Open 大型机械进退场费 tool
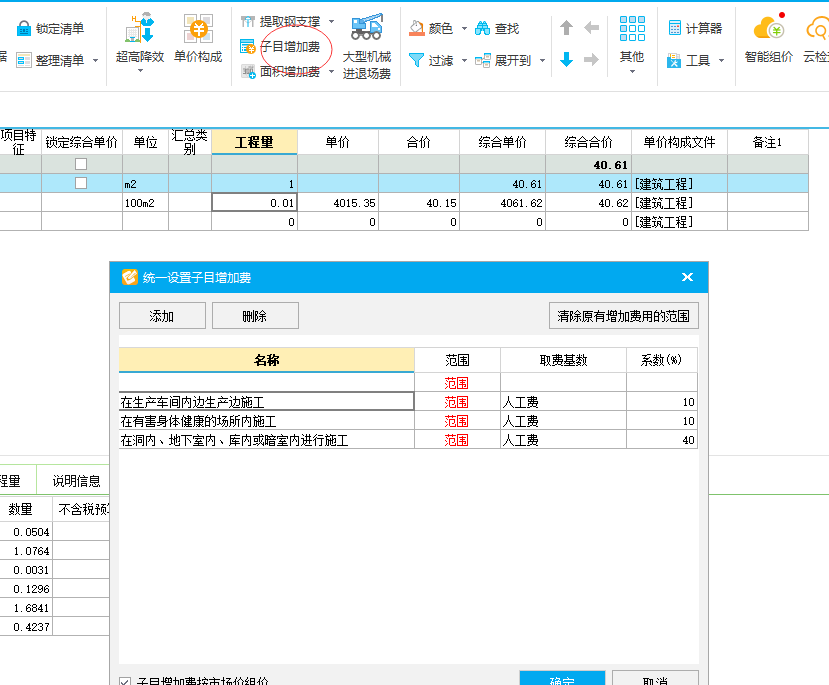Screen dimensions: 829x685 click(366, 47)
